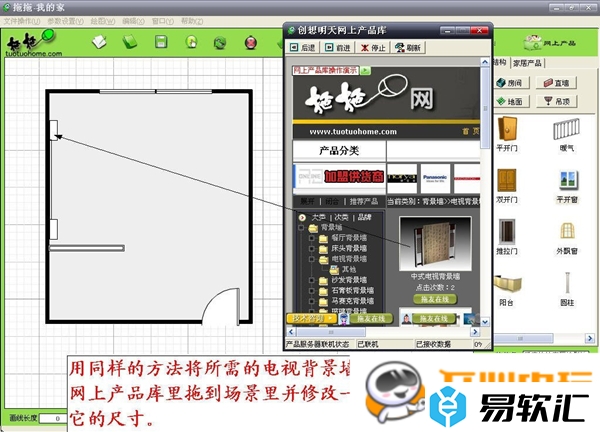Select the 推拉门 sliding door item
The image size is (600, 432).
tap(507, 237)
